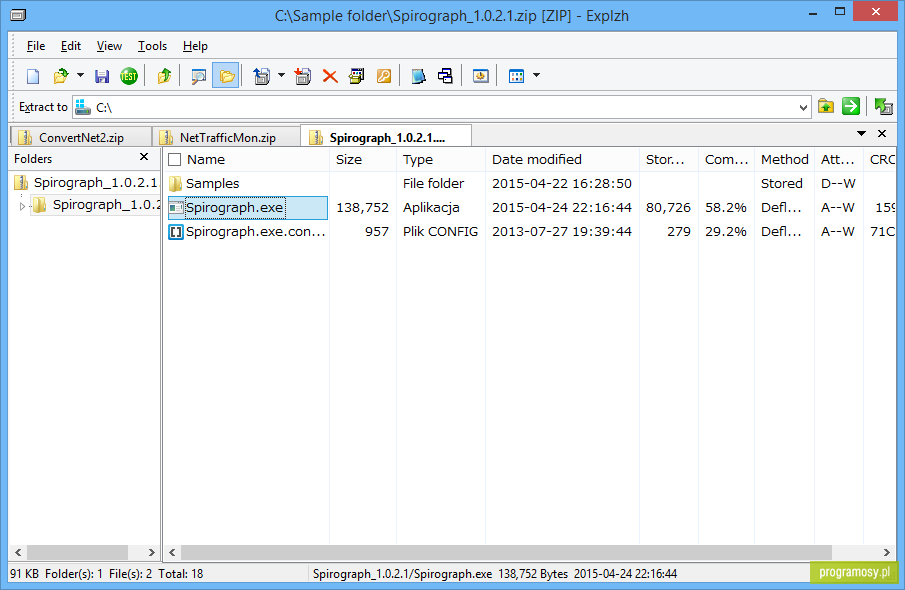Click the Add files to archive icon
Image resolution: width=905 pixels, height=590 pixels.
coord(302,76)
